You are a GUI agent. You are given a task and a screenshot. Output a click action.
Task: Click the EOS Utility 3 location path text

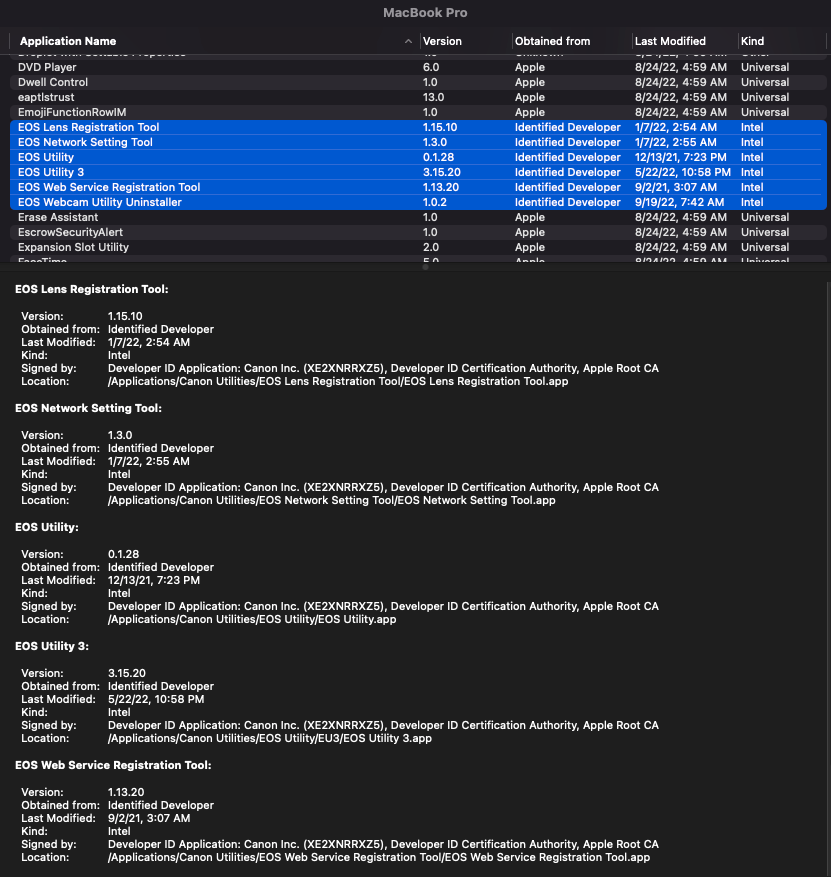point(269,738)
